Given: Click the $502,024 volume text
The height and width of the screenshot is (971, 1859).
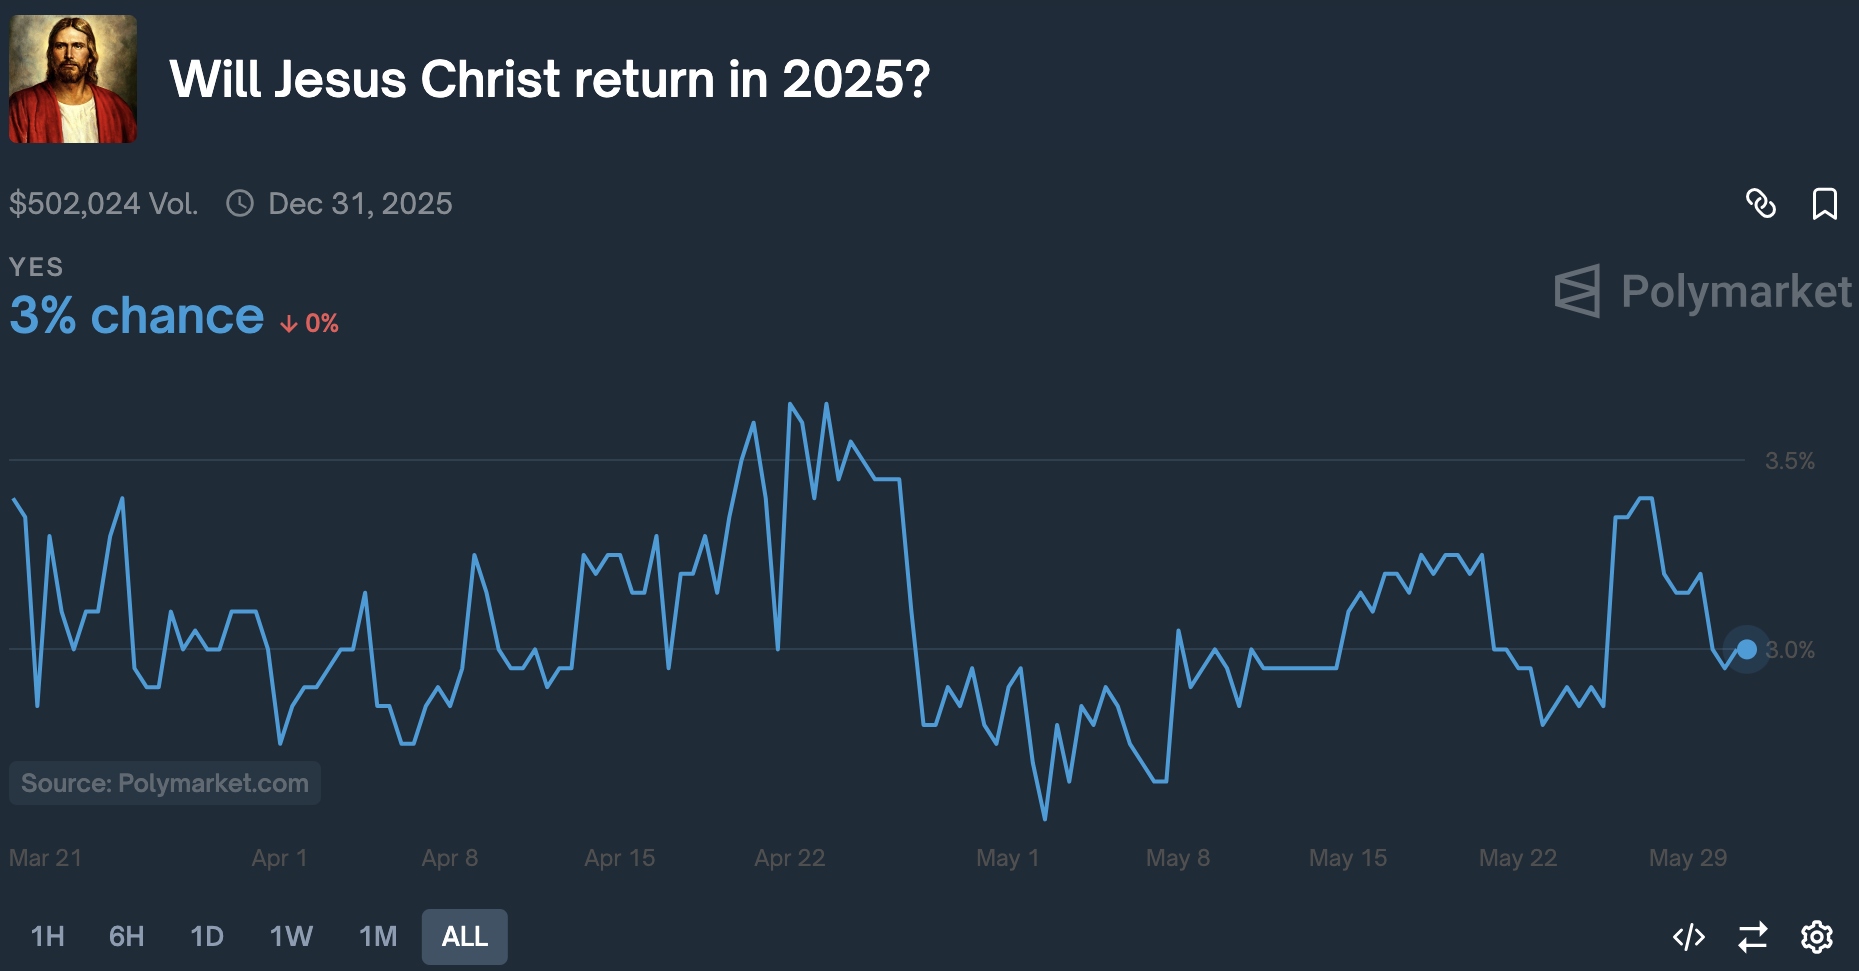Looking at the screenshot, I should 103,204.
